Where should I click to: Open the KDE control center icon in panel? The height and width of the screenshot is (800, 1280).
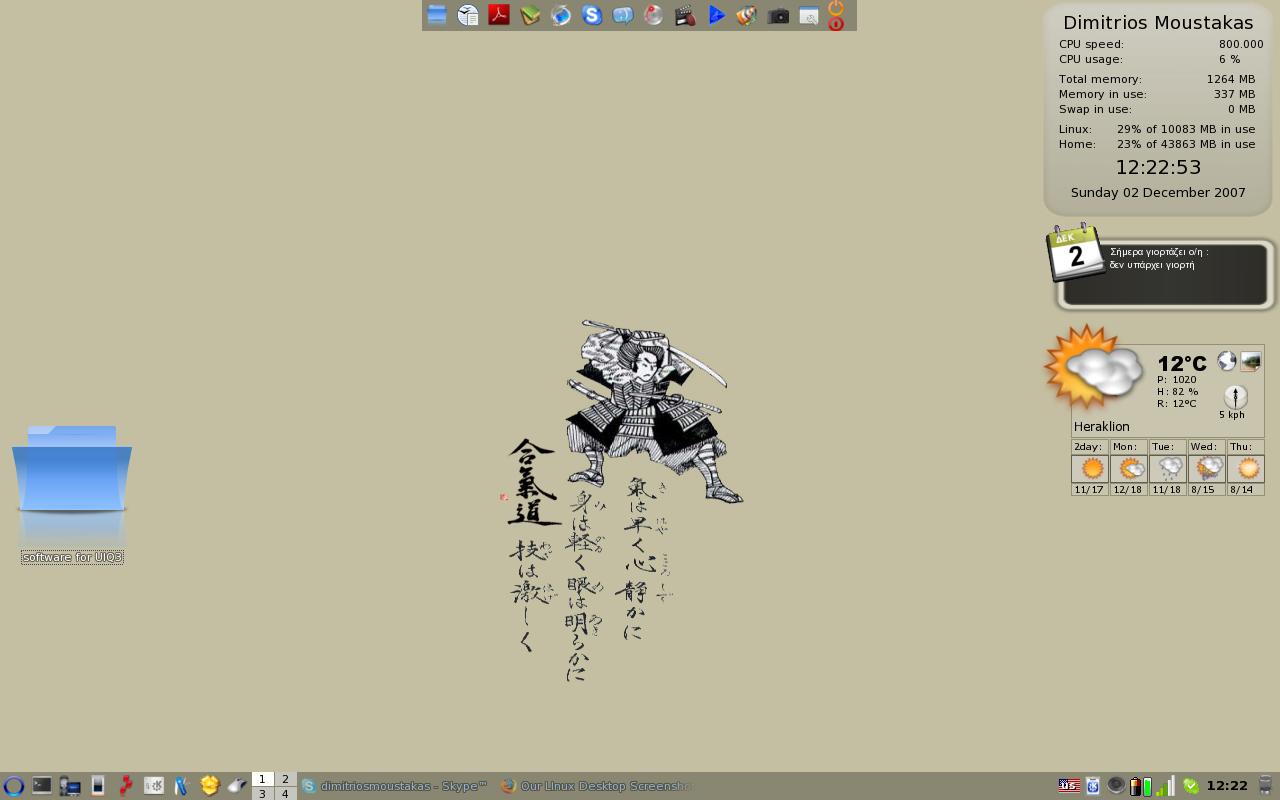pos(153,786)
